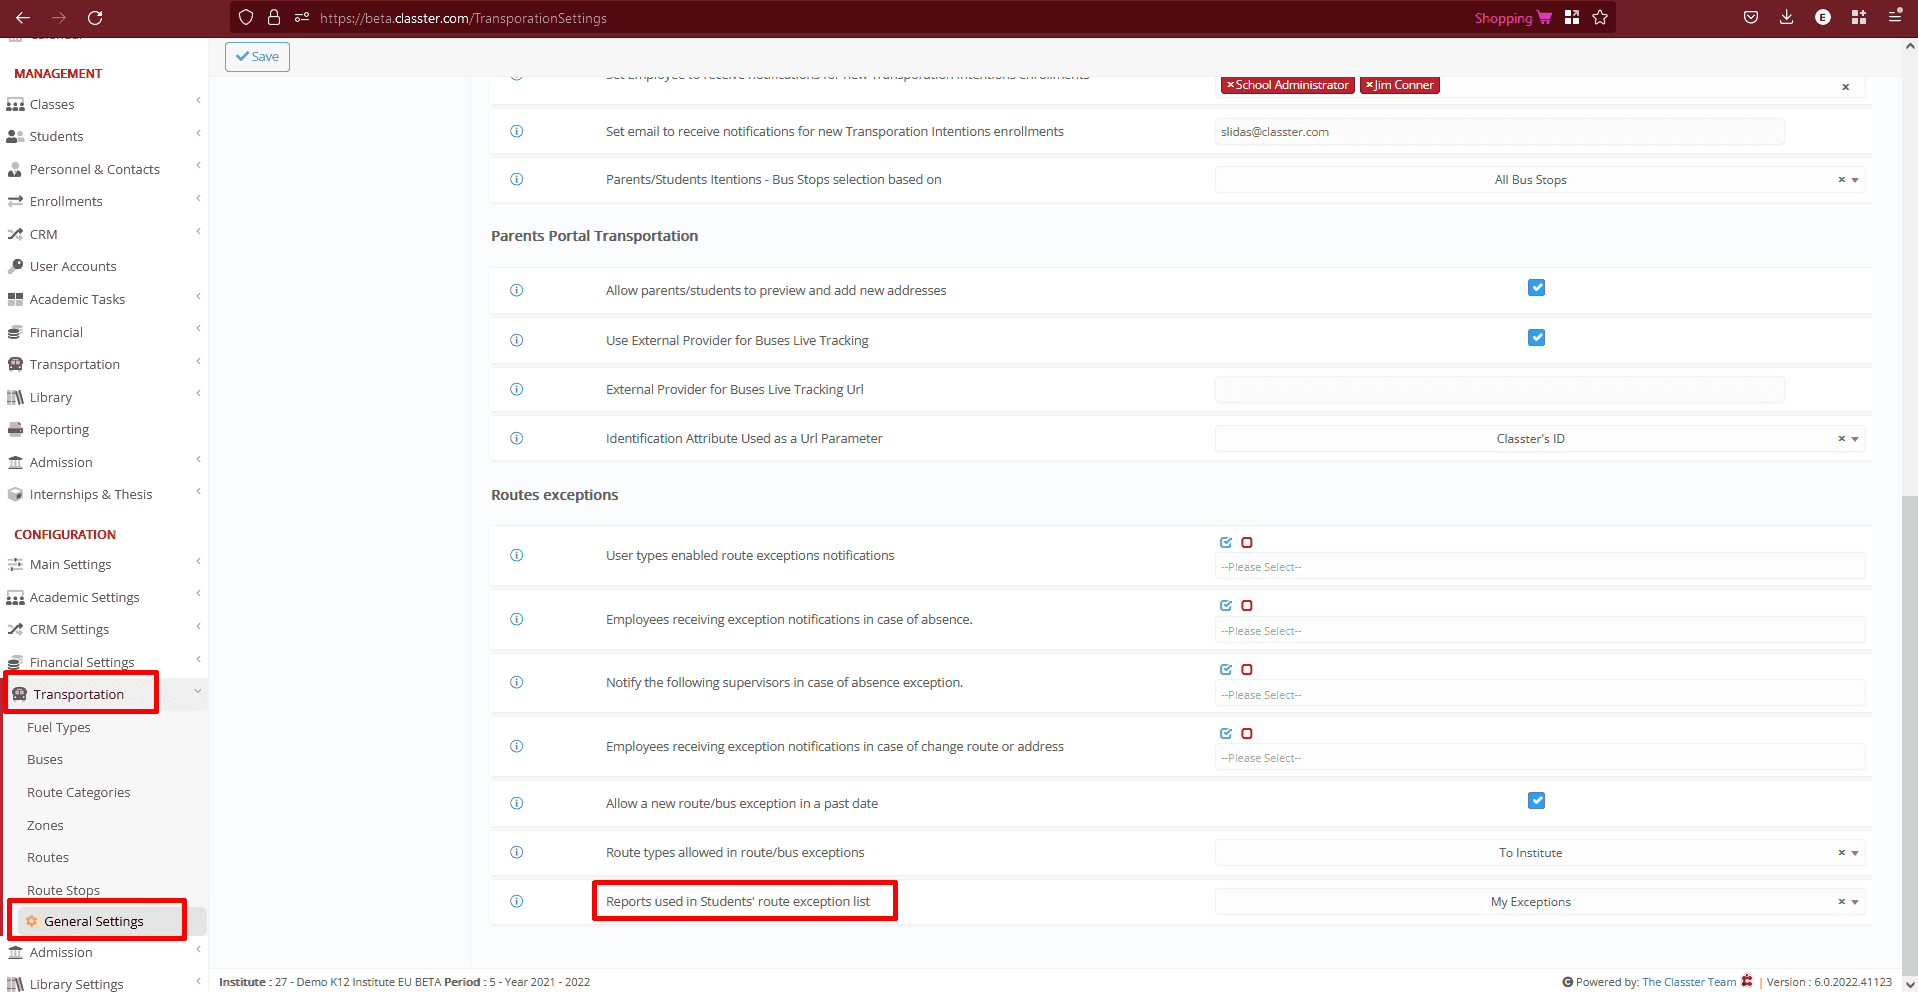Show info for Identification Attribute setting
1918x992 pixels.
click(517, 438)
